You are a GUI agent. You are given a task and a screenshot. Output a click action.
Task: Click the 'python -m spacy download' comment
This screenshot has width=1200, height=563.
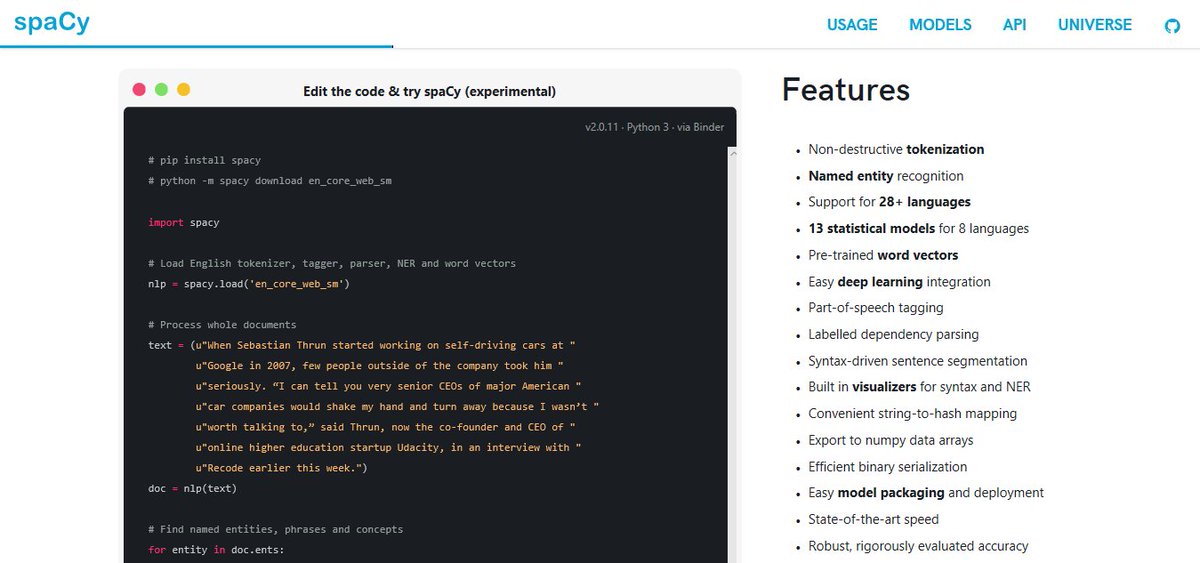[270, 181]
